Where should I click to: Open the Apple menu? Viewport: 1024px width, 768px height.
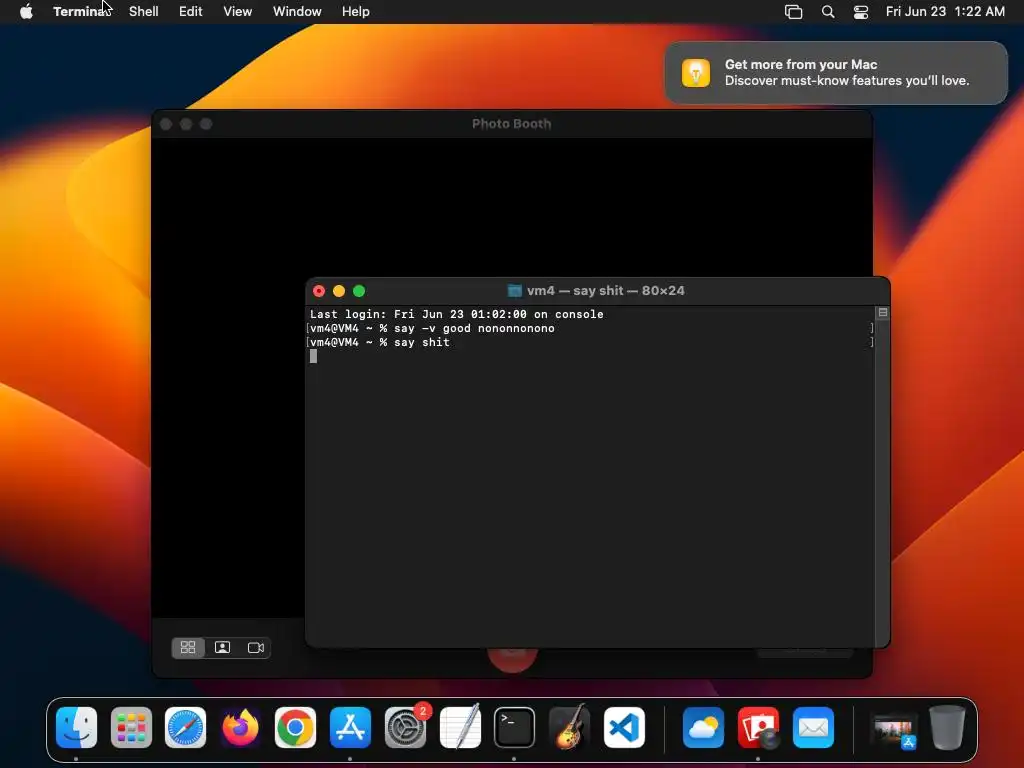pyautogui.click(x=26, y=12)
